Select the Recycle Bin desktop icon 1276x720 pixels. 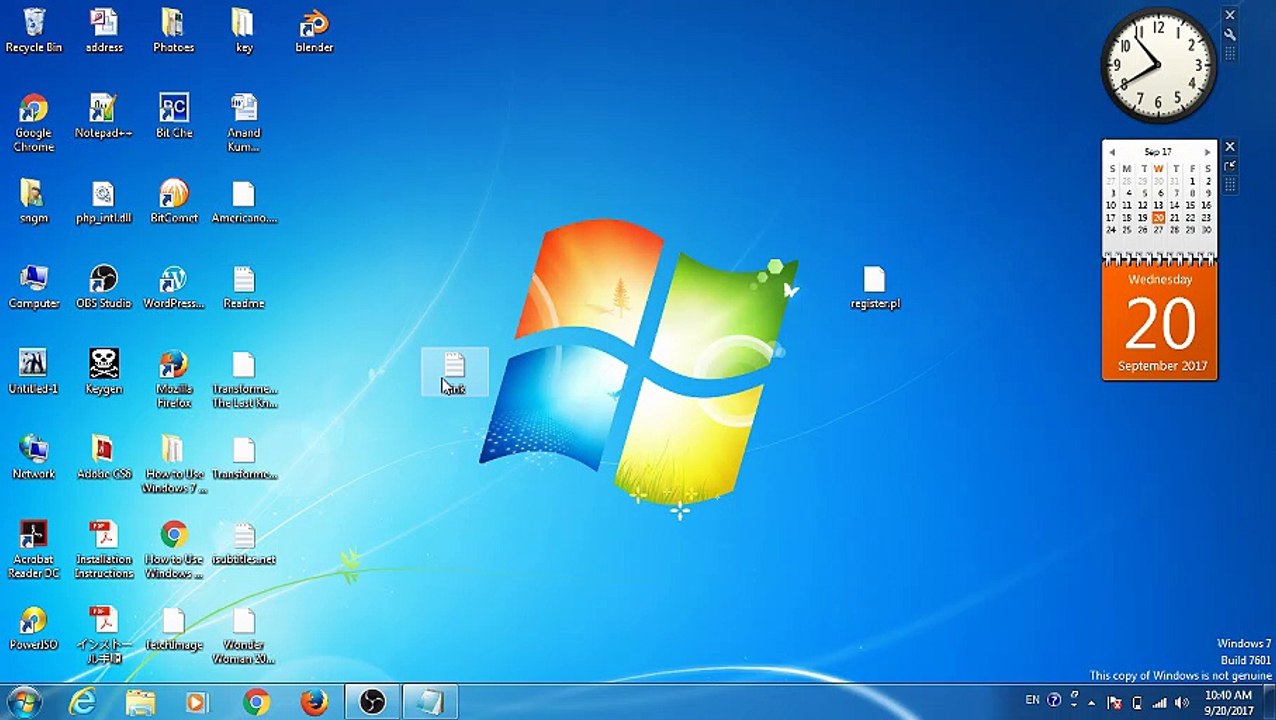tap(34, 30)
